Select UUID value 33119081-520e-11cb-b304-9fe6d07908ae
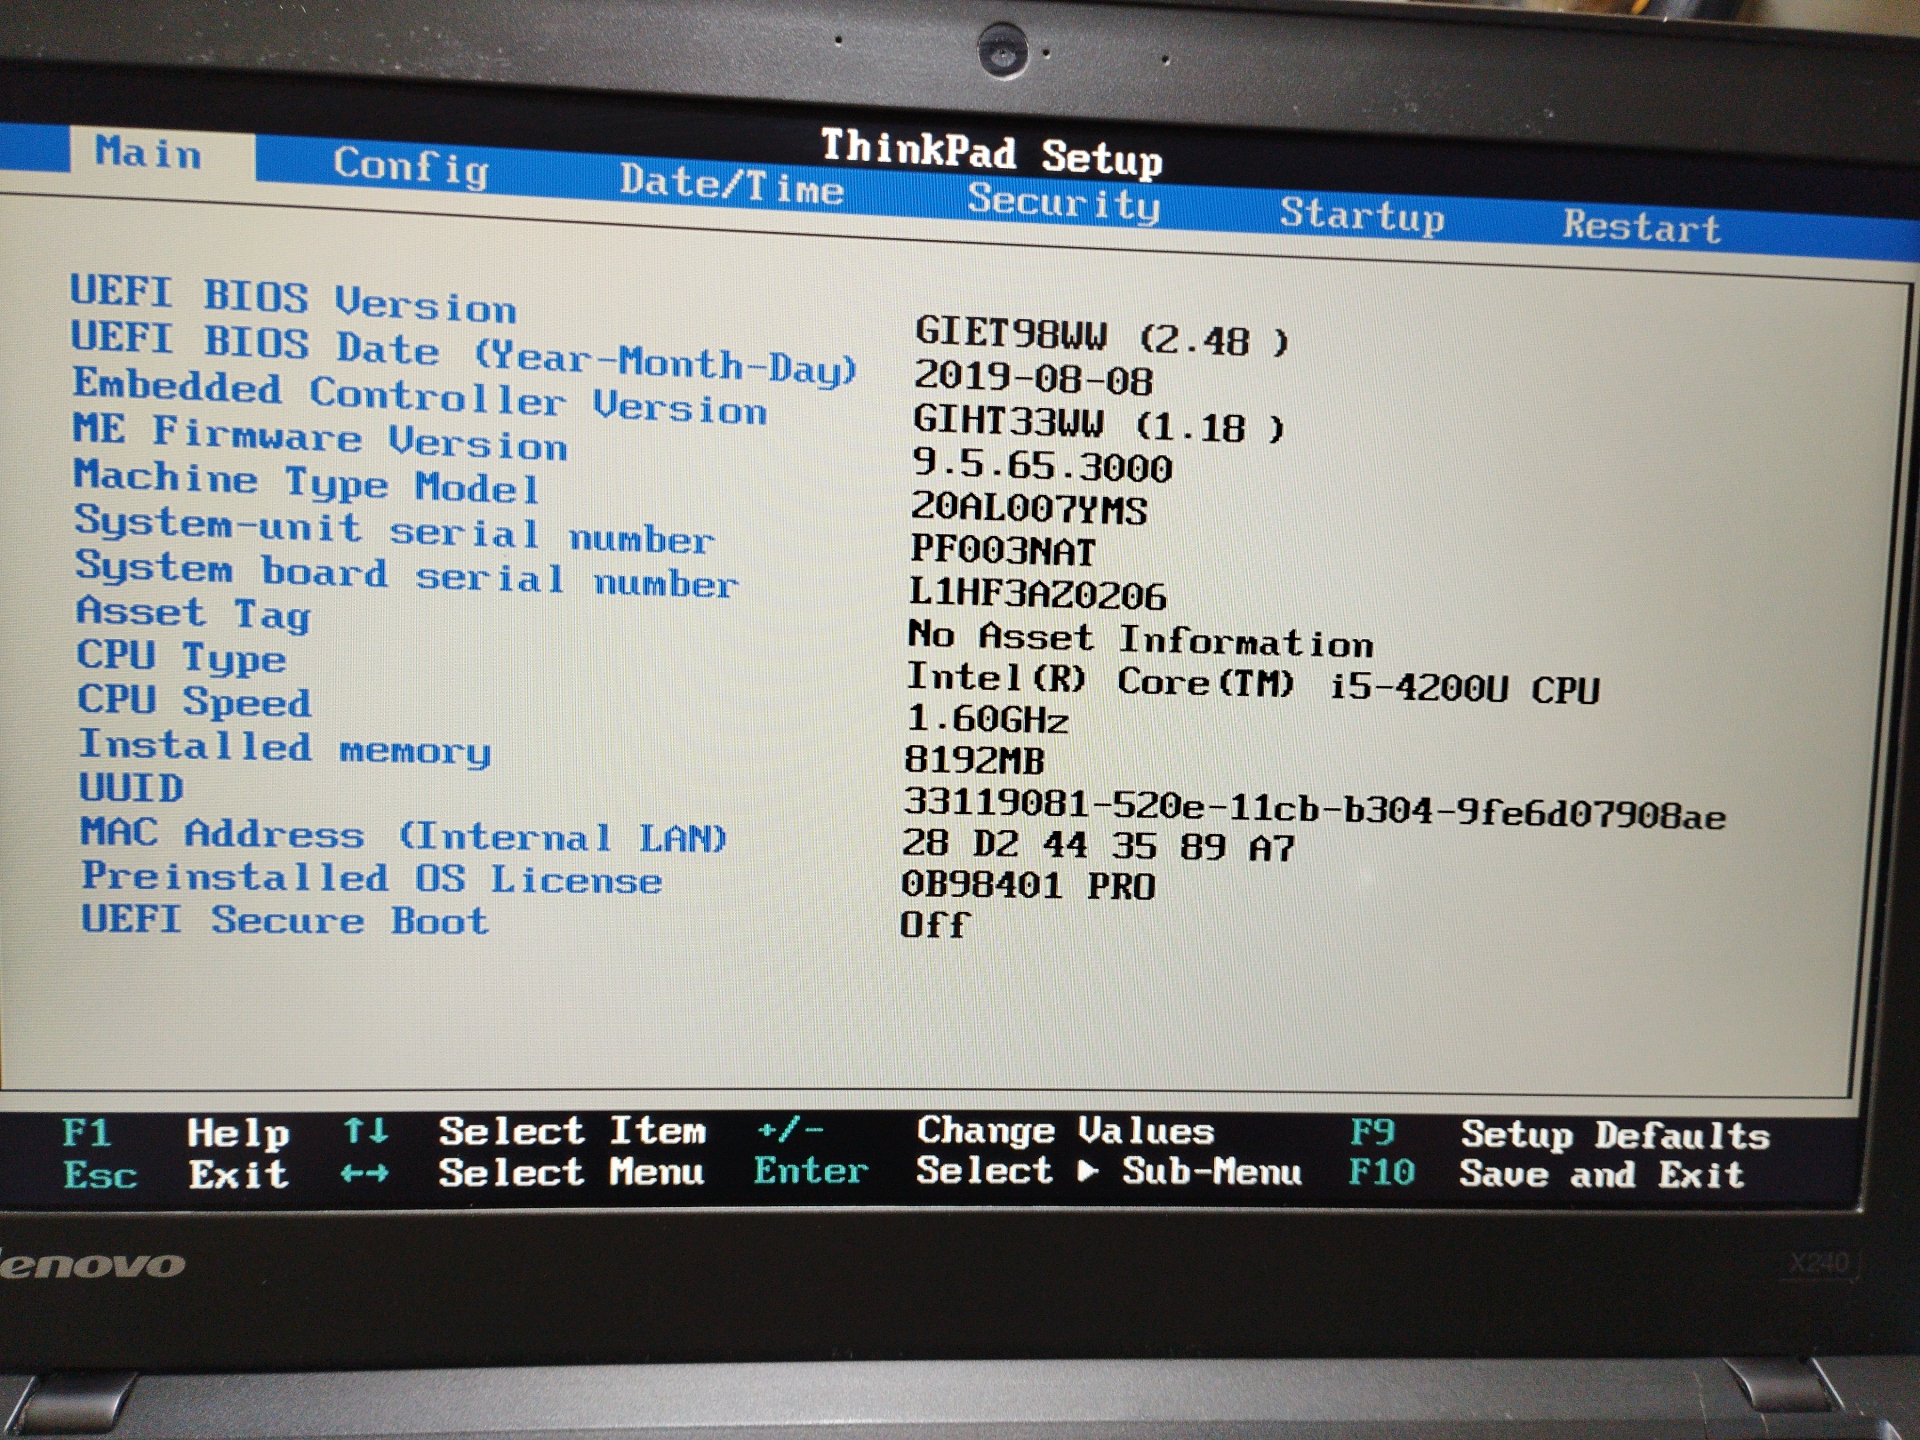 click(x=1314, y=809)
